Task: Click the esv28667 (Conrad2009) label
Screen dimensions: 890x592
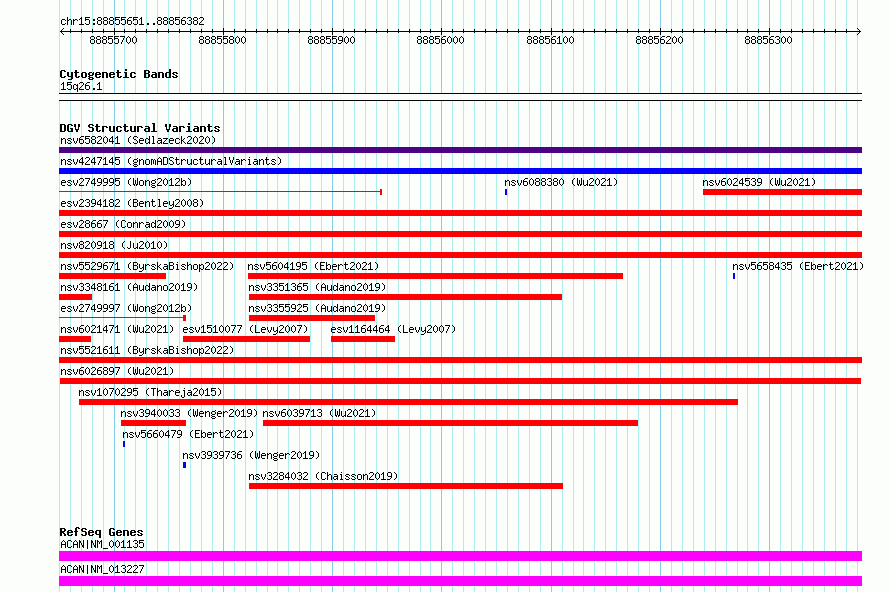Action: pos(123,224)
